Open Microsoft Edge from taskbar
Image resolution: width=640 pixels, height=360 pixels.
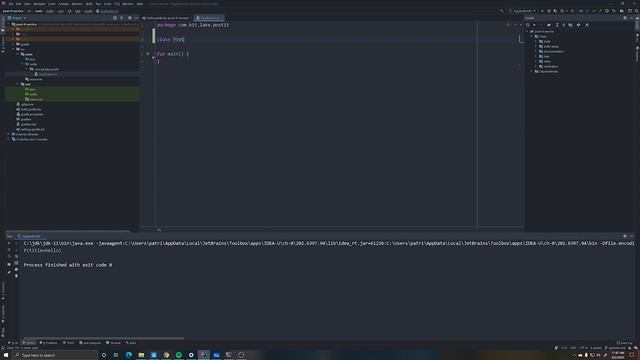tap(129, 355)
